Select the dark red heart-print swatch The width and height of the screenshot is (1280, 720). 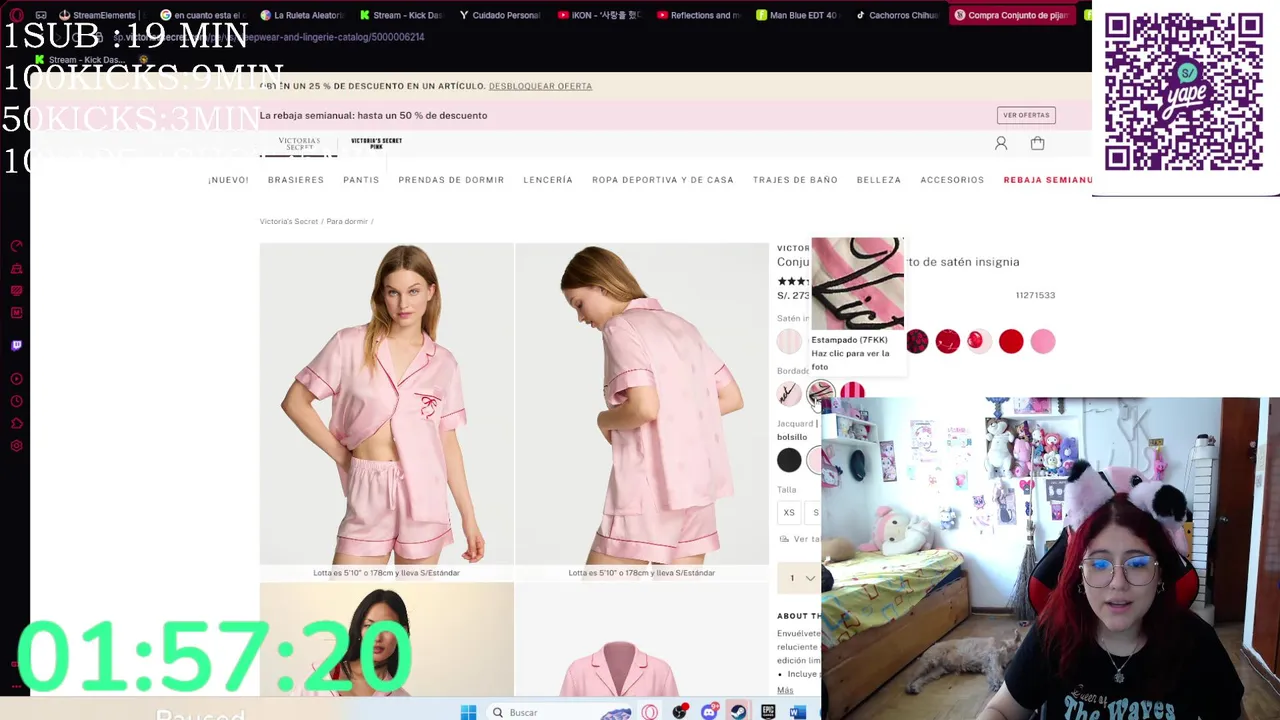(x=917, y=342)
